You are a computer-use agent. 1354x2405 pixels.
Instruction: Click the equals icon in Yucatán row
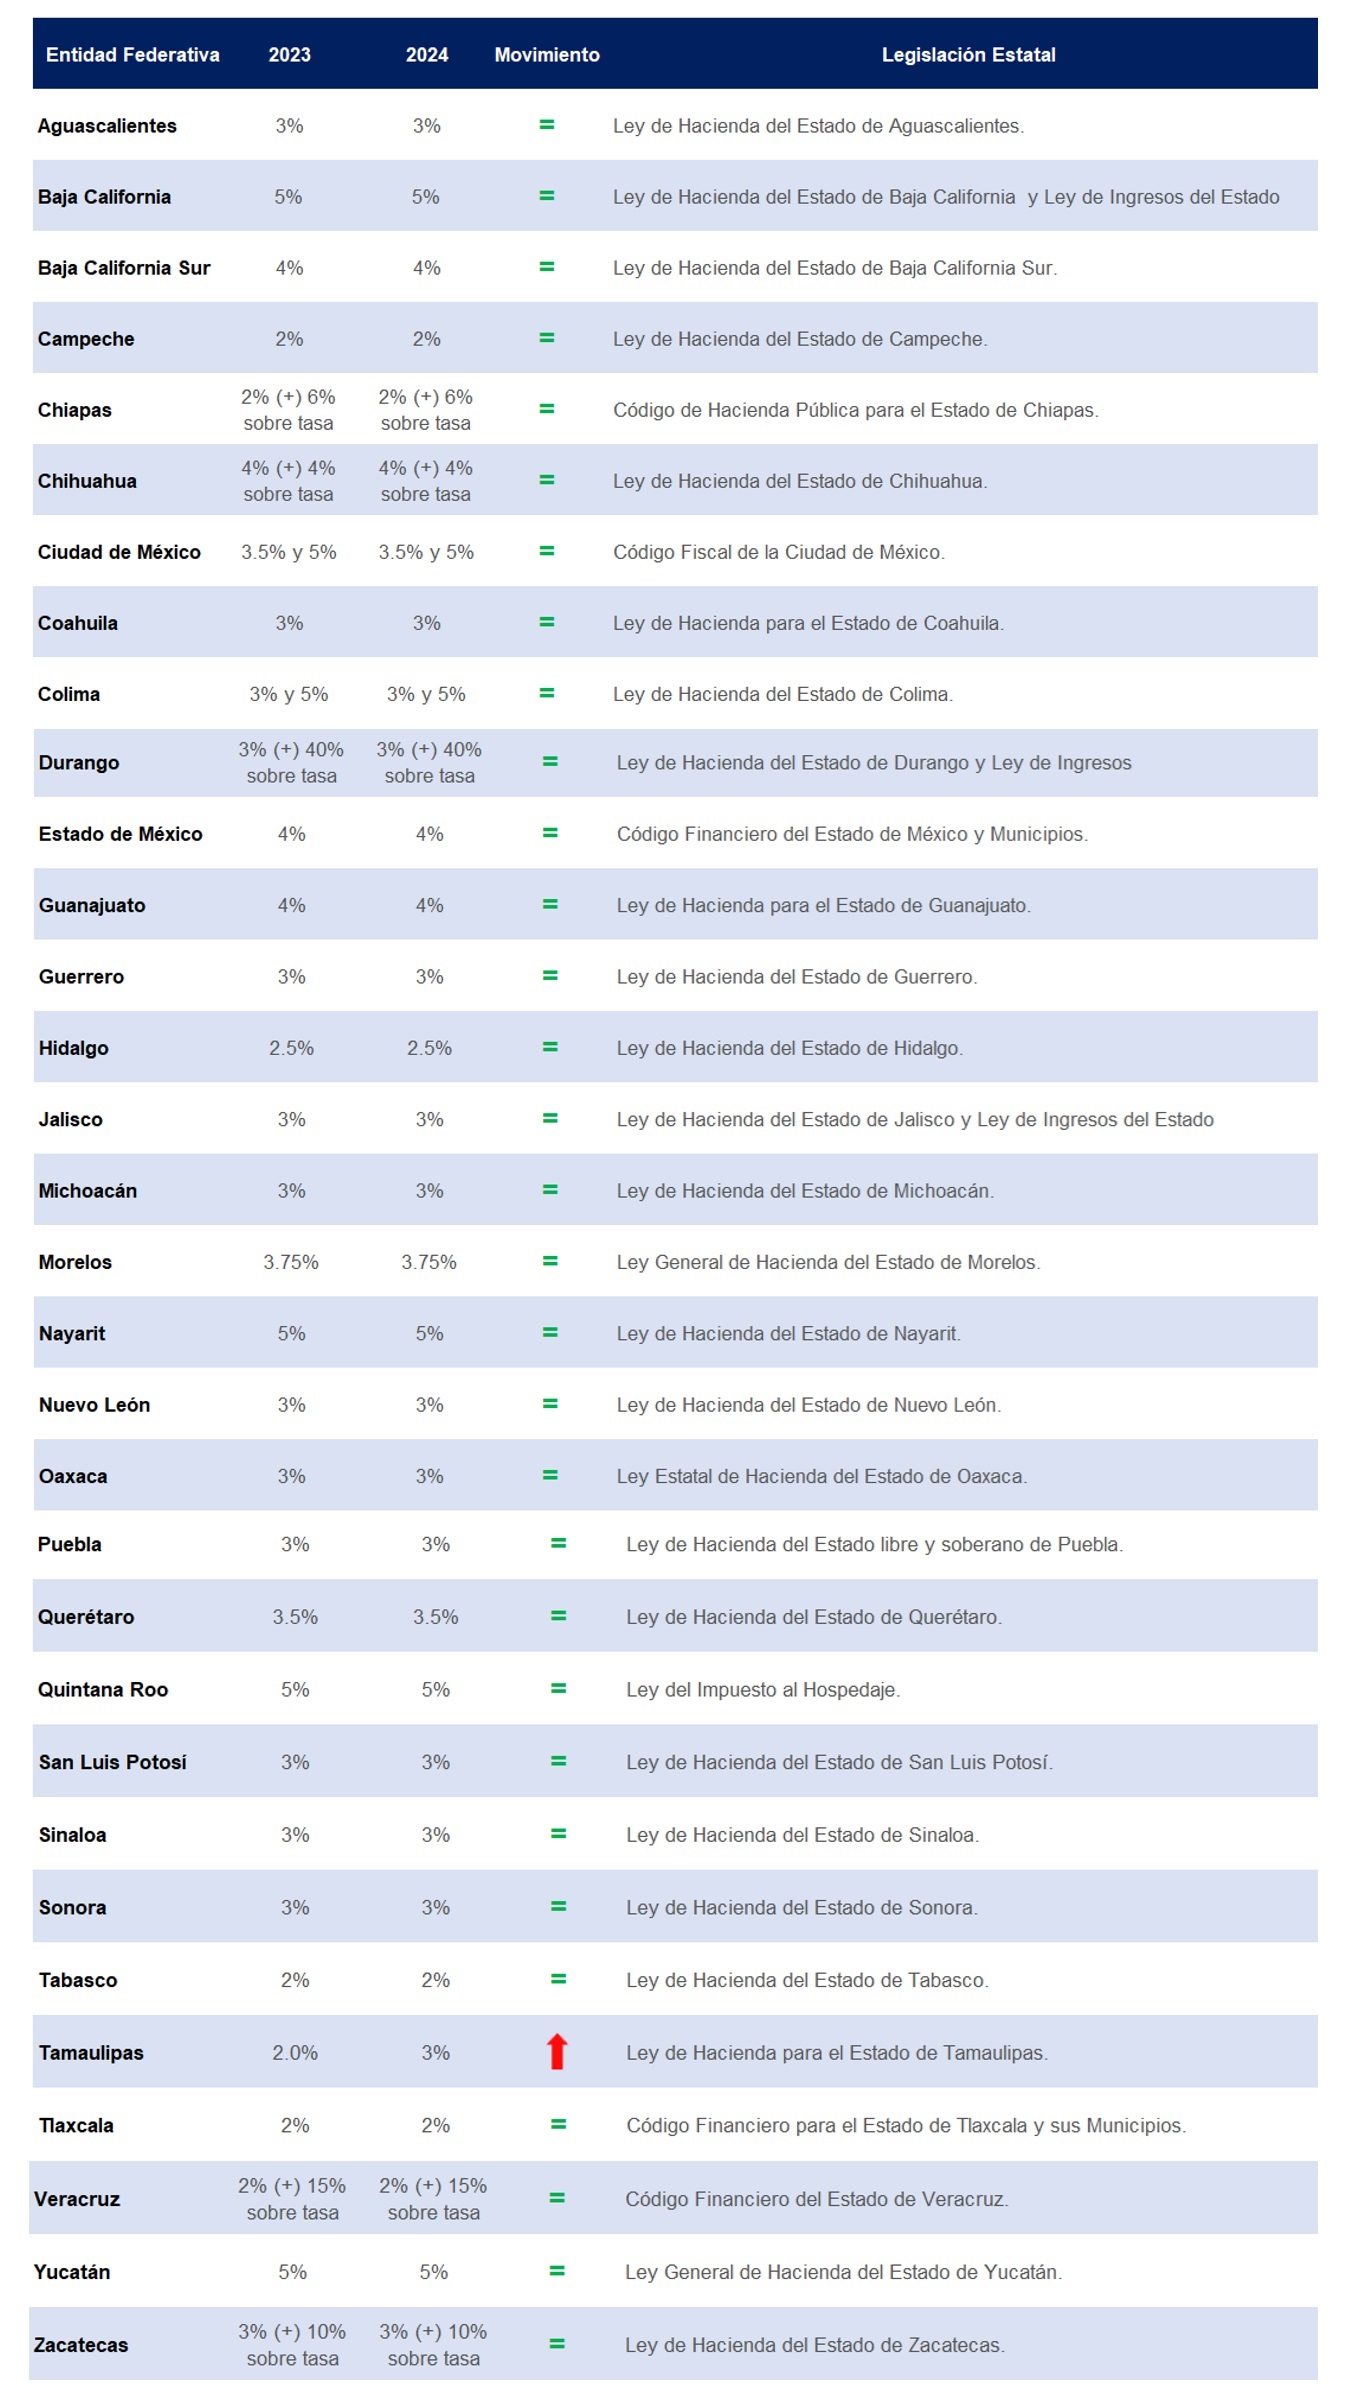(x=557, y=2271)
